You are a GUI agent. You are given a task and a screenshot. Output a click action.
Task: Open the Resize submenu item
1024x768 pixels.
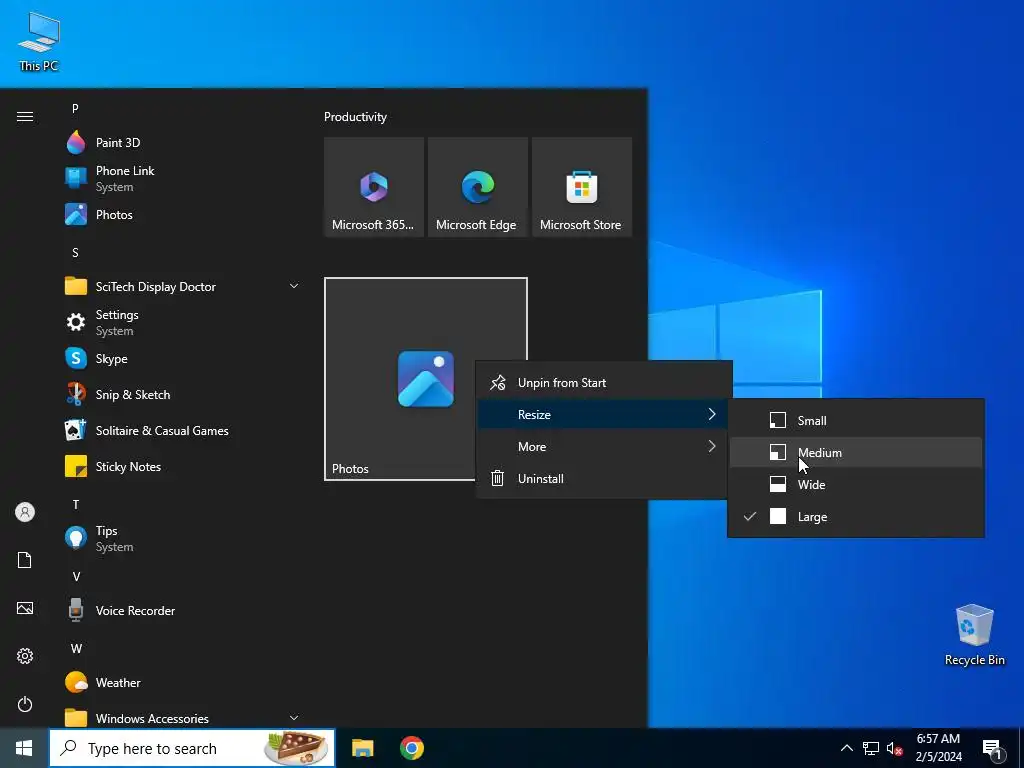click(x=604, y=415)
